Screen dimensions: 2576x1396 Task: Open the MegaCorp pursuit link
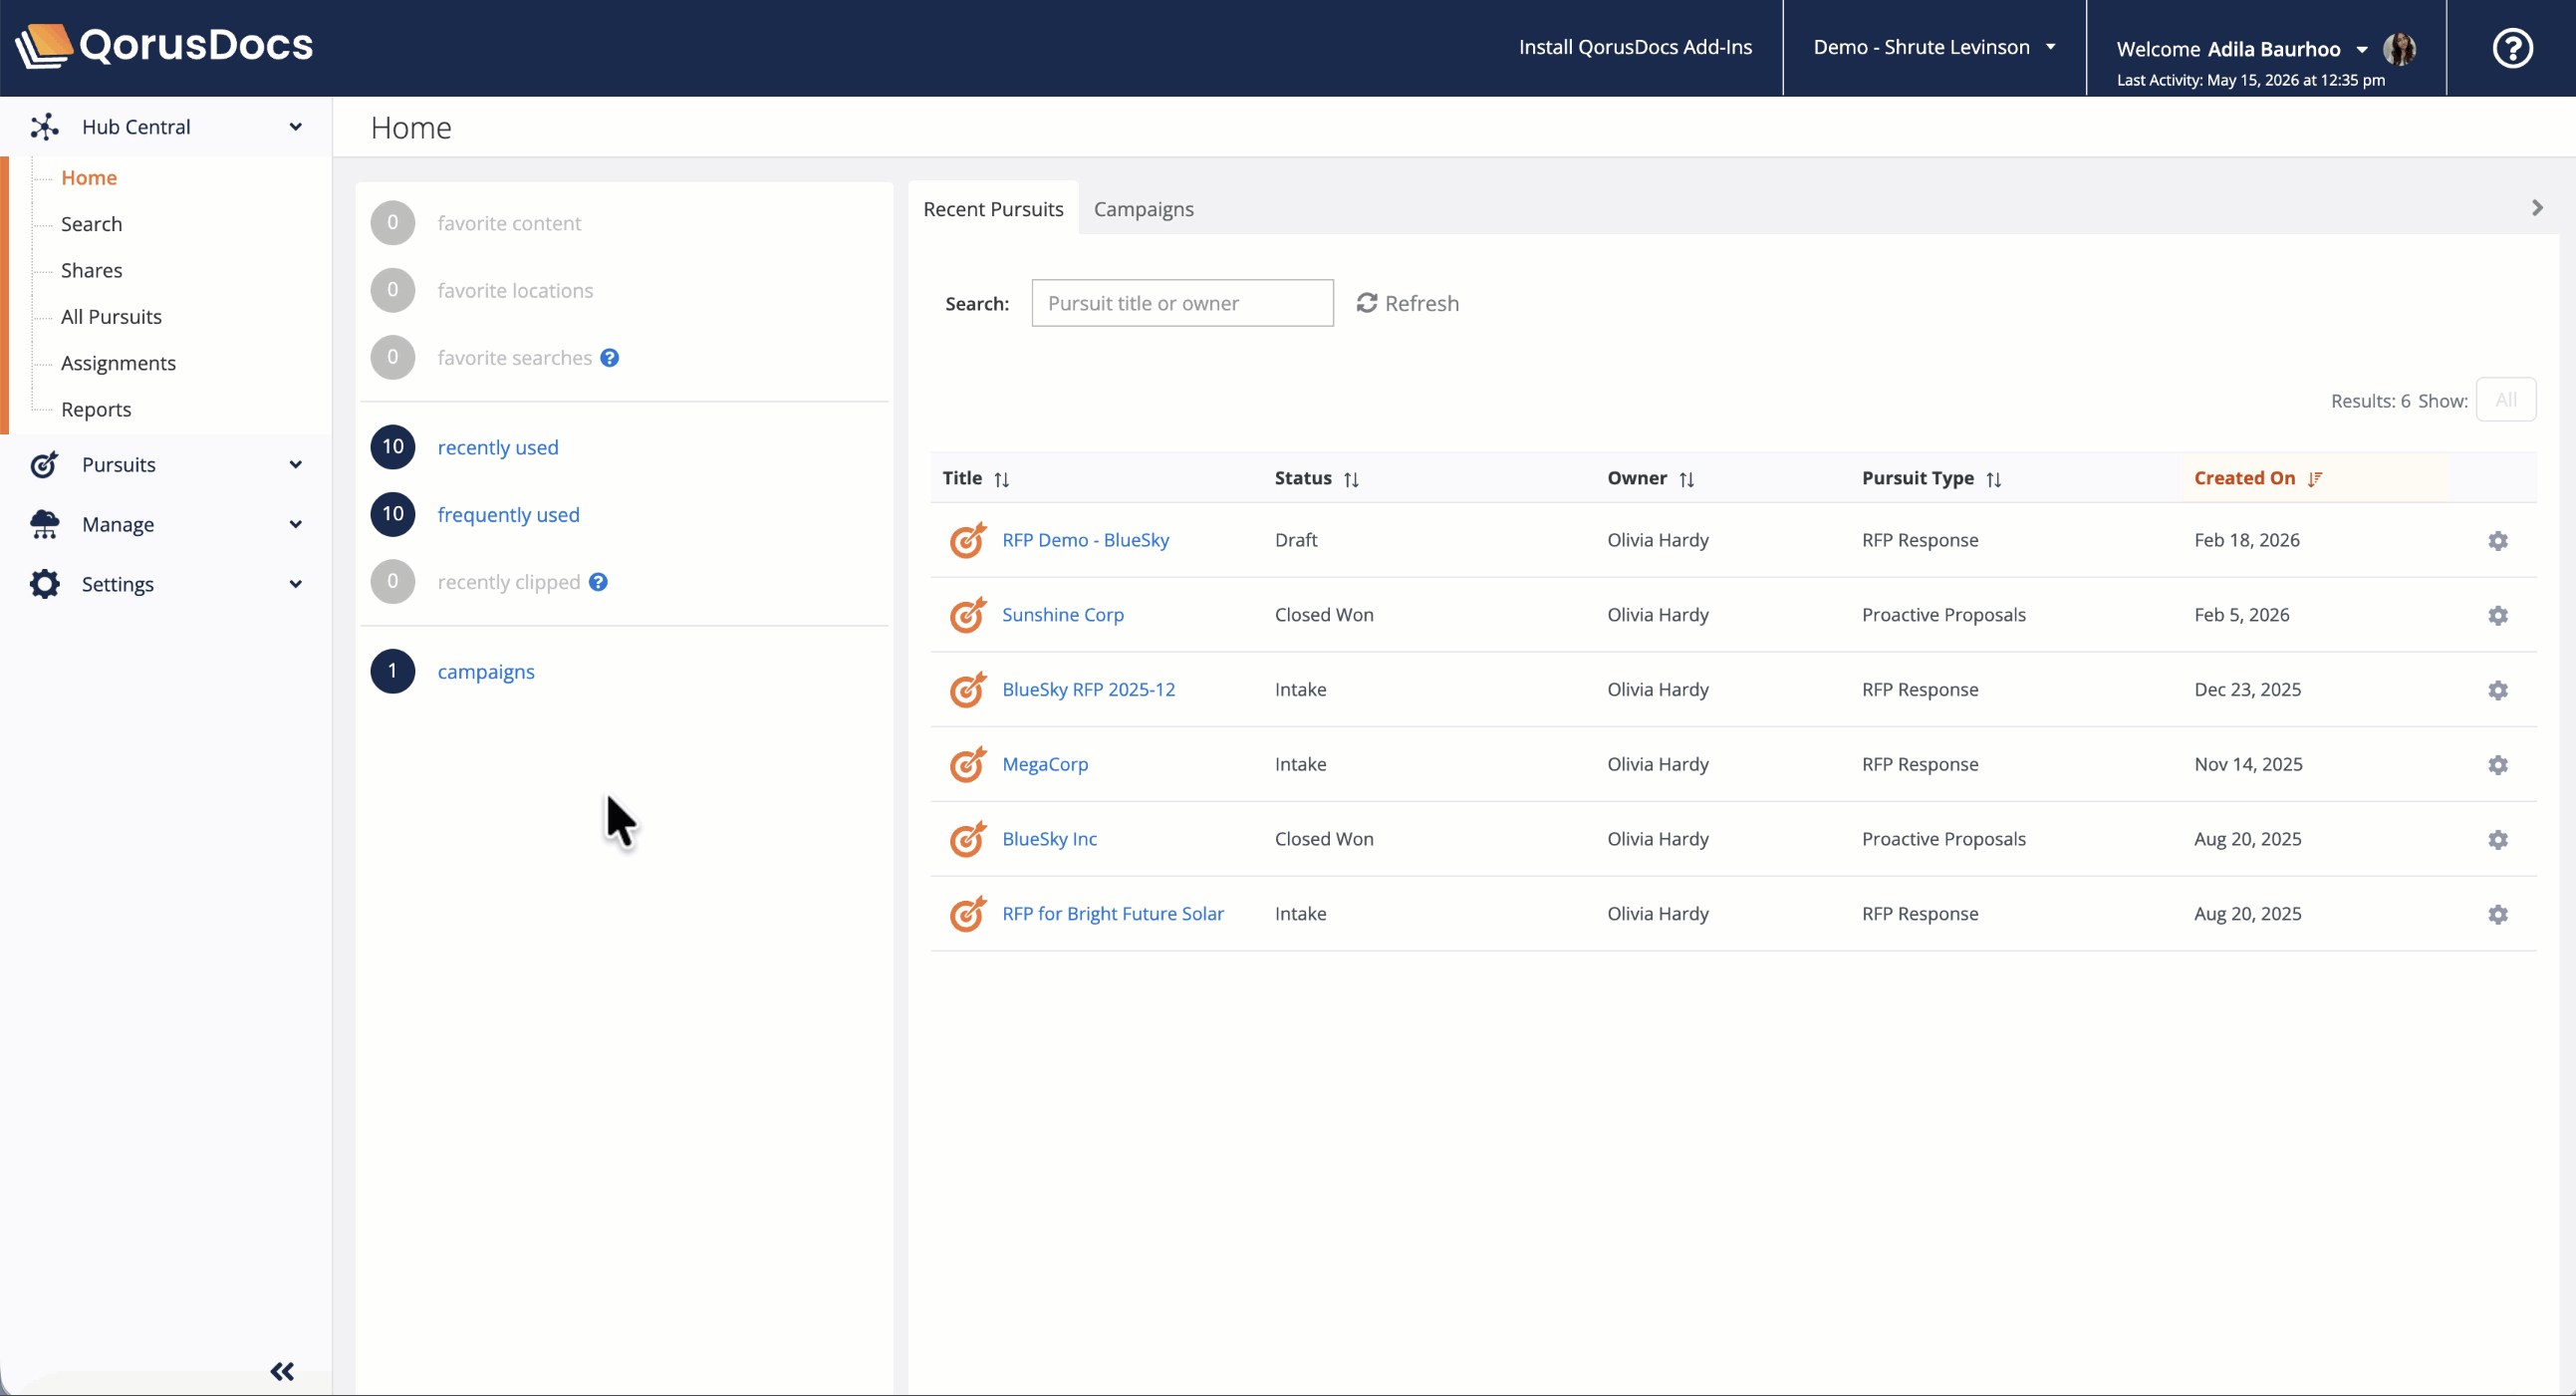click(x=1045, y=764)
